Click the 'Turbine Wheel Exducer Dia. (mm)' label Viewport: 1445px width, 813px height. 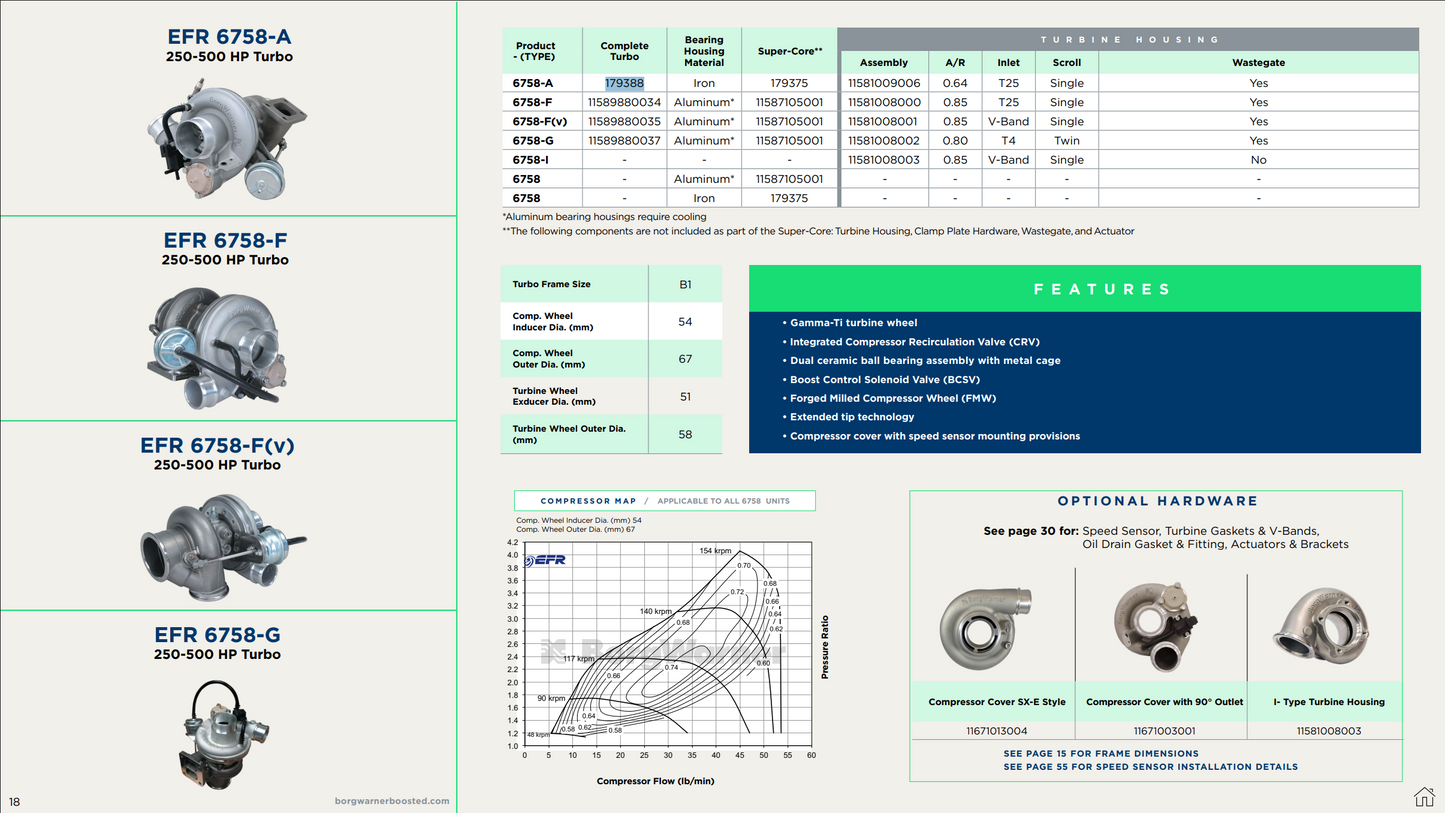554,396
